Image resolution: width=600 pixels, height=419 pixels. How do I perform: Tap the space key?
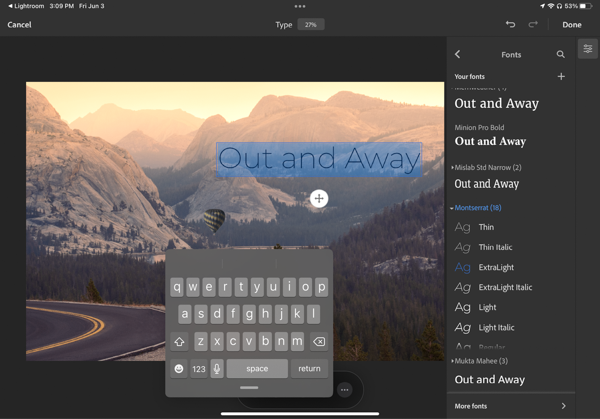[x=257, y=368]
